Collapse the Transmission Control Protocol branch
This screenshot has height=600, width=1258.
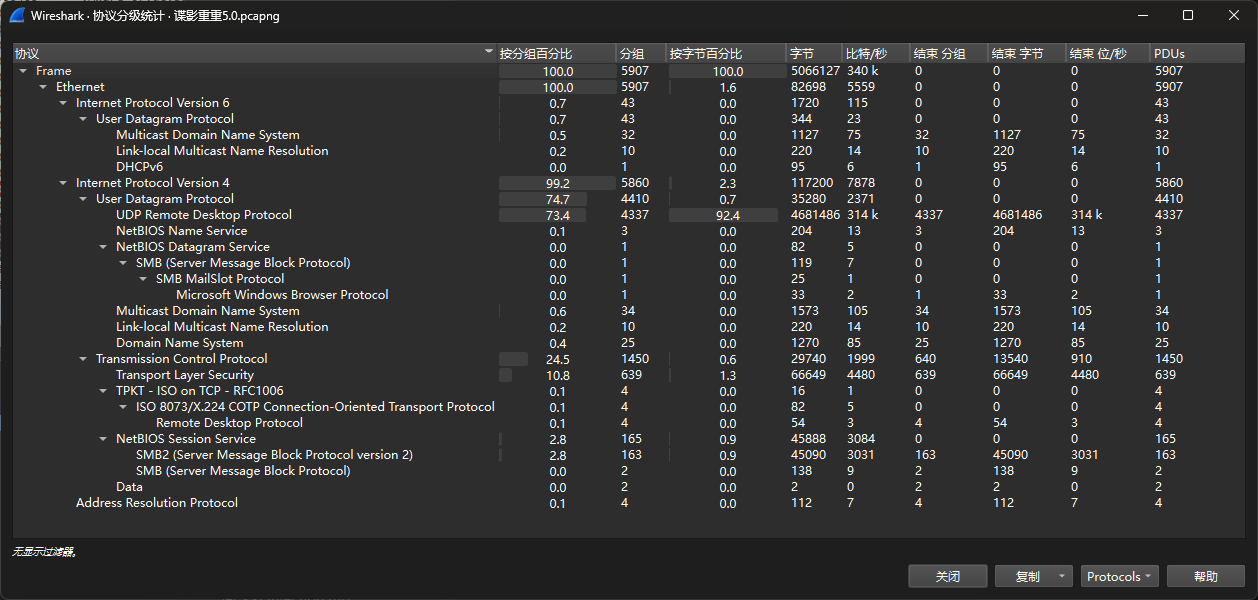tap(83, 359)
